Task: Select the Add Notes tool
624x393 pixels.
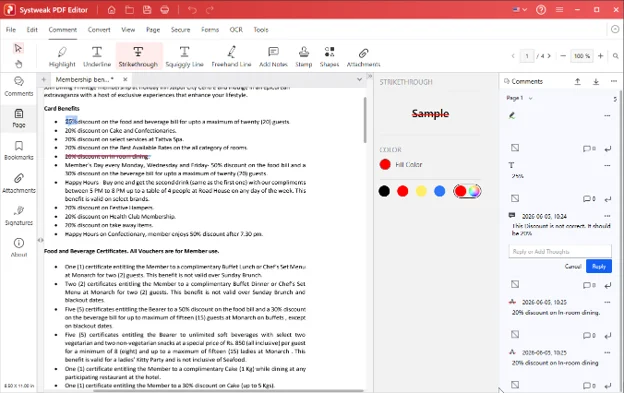Action: coord(273,56)
